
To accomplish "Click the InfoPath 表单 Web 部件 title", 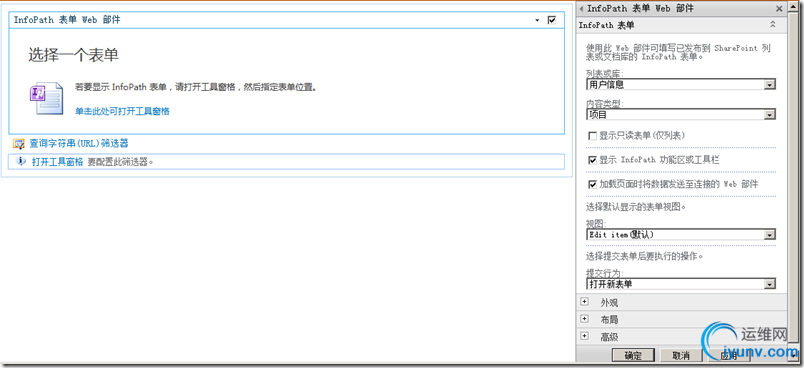I will [x=67, y=21].
